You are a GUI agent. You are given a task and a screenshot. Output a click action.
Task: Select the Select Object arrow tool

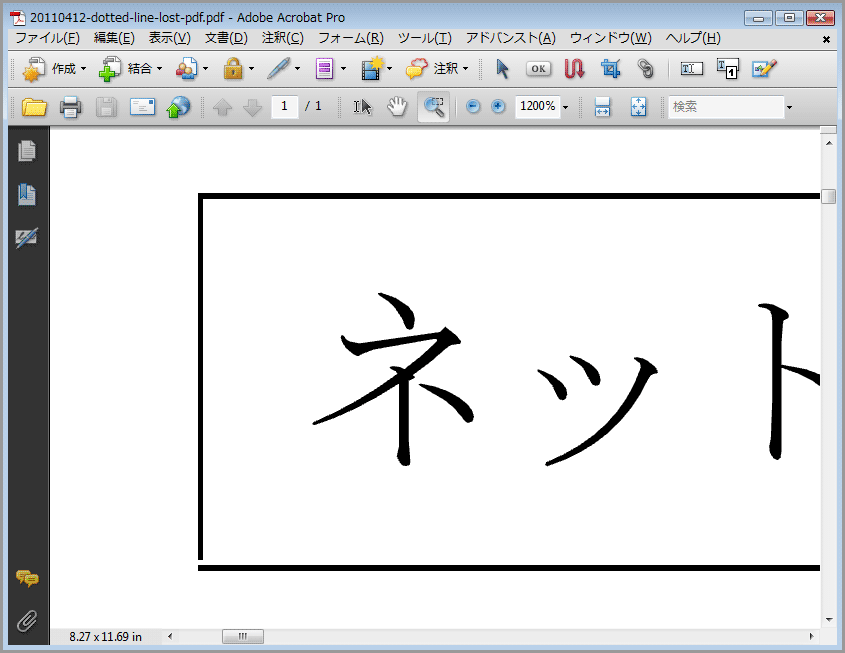(502, 69)
